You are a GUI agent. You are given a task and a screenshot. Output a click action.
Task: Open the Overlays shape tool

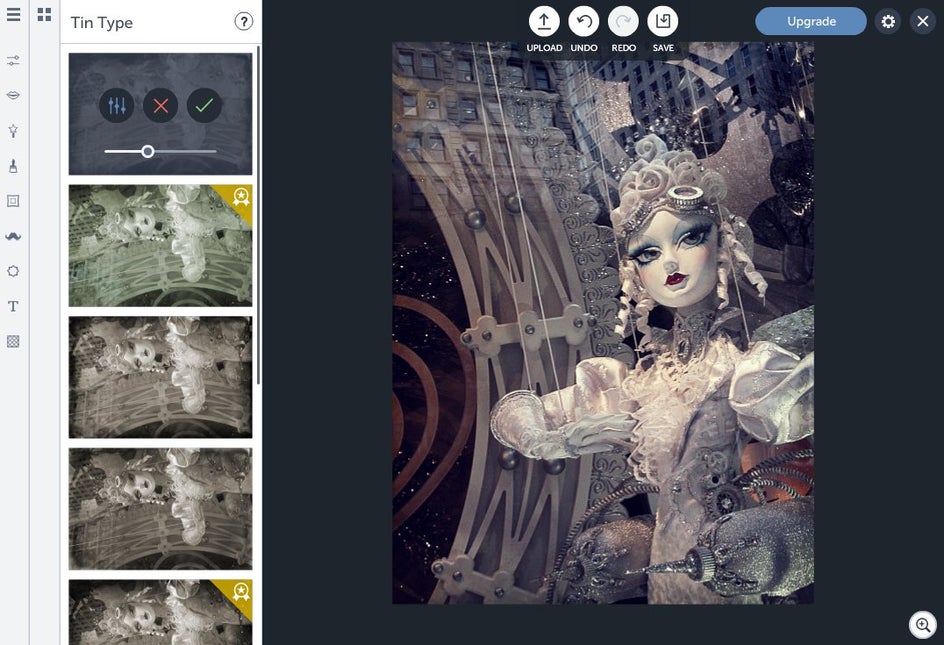pos(13,271)
